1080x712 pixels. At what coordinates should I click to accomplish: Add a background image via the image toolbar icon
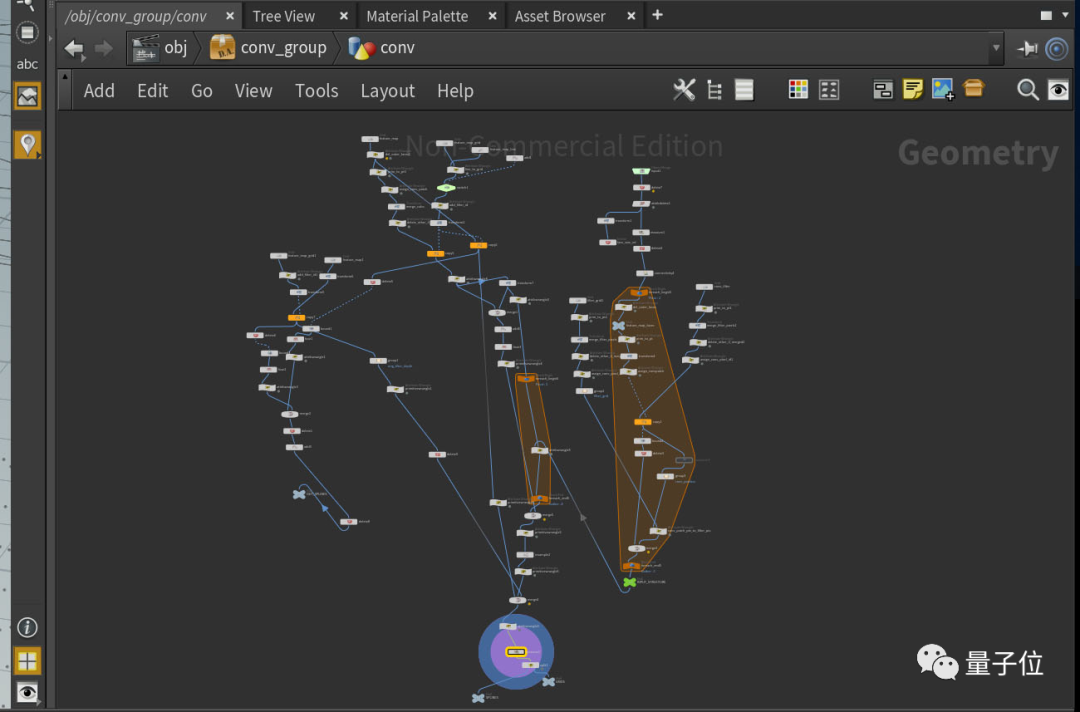[x=942, y=89]
